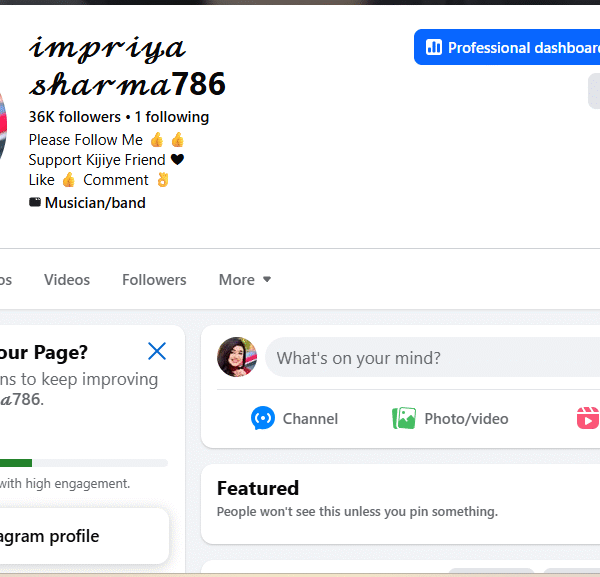This screenshot has width=600, height=577.
Task: Open the Followers tab
Action: (154, 280)
